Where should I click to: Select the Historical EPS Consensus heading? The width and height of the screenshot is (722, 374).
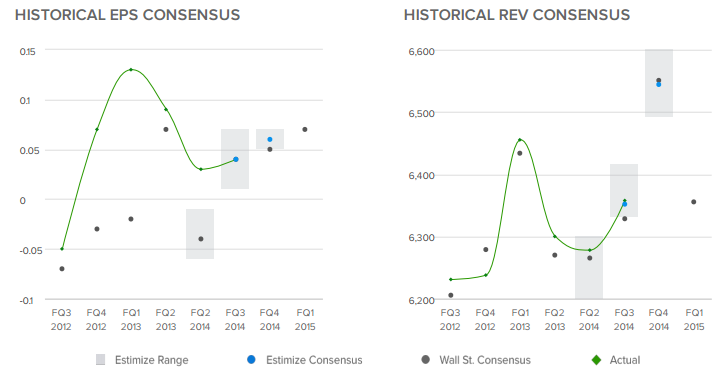[x=128, y=15]
